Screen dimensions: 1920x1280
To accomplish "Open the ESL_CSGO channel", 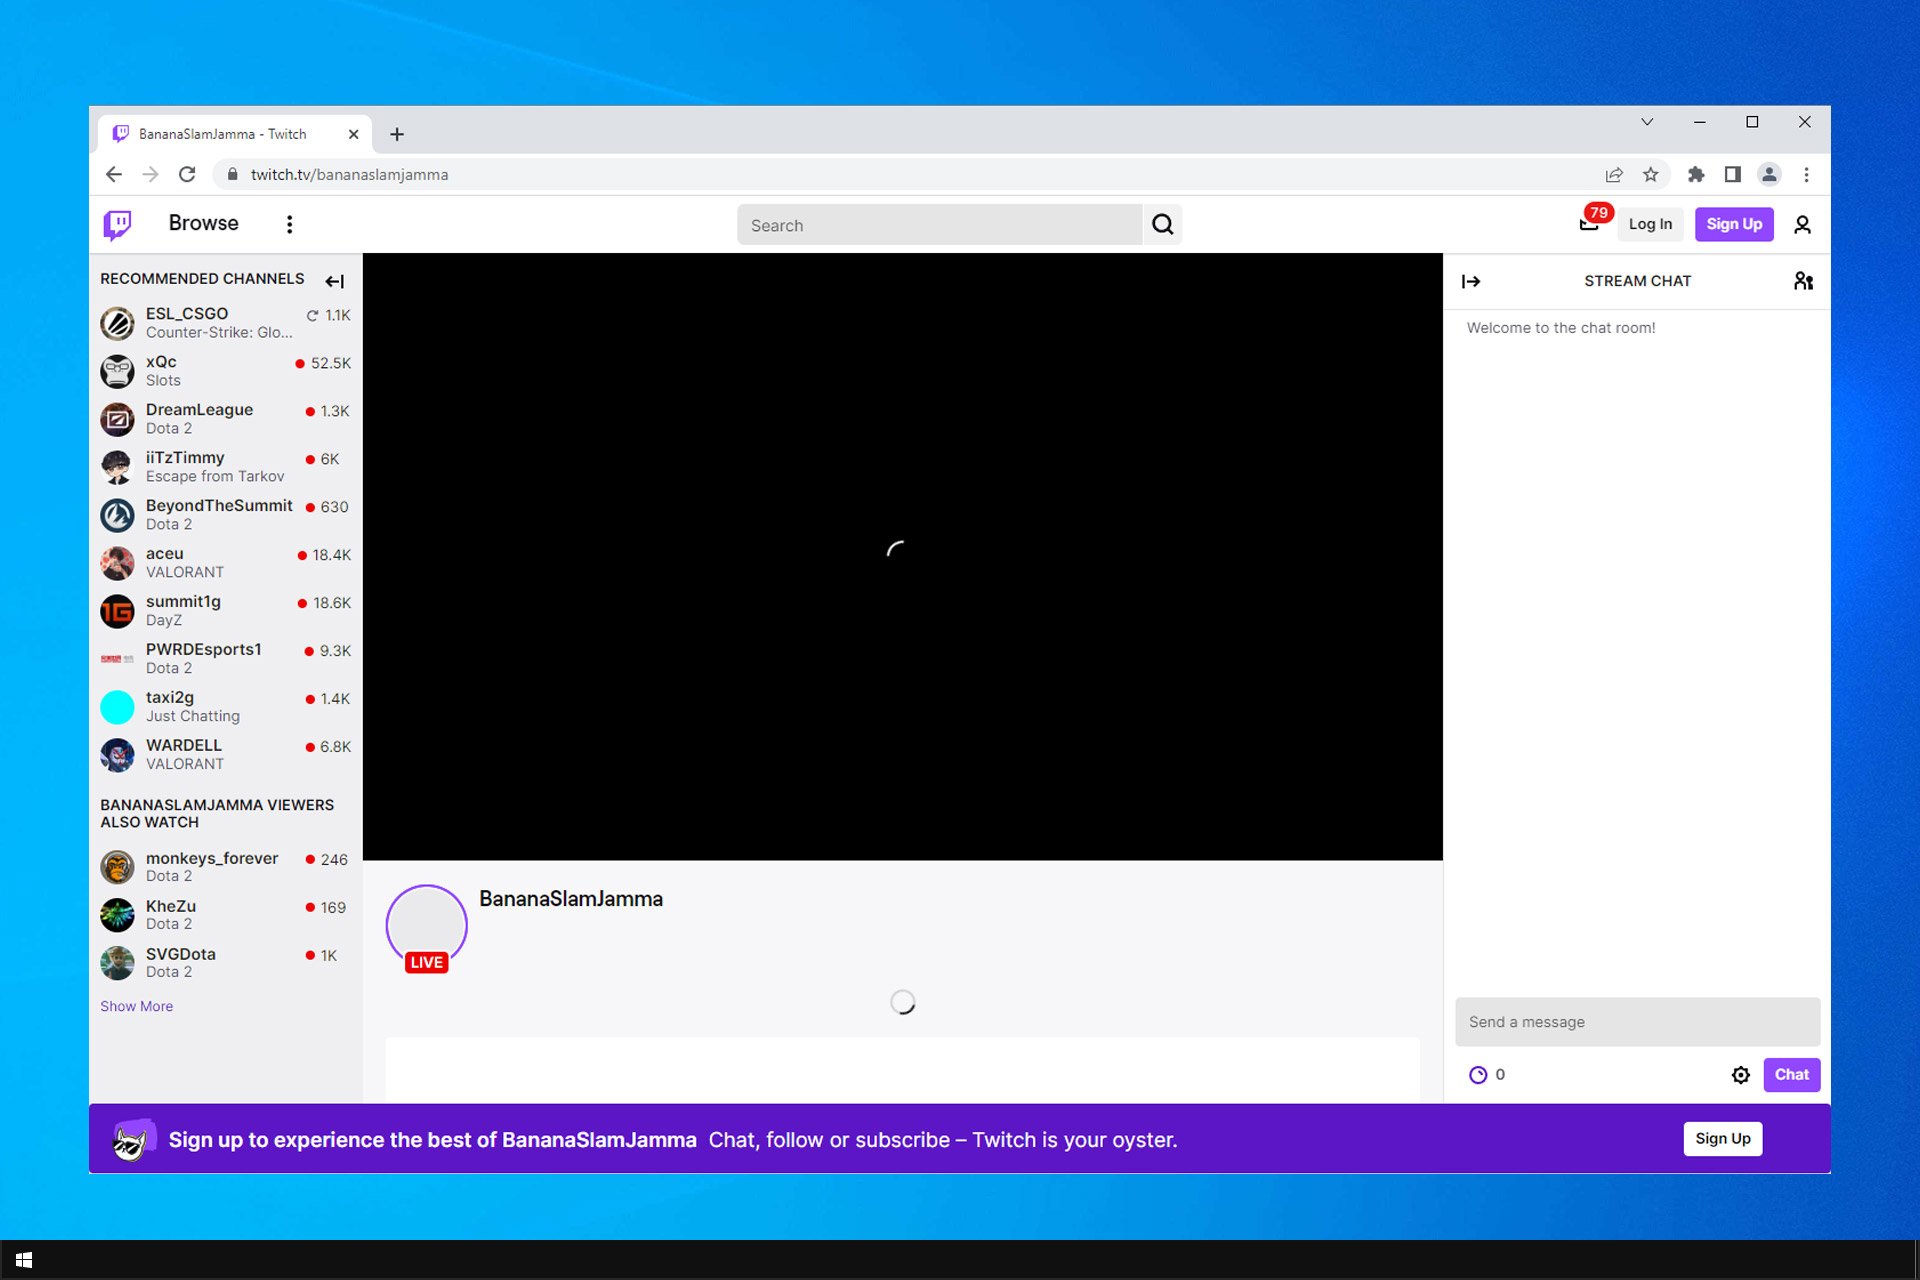I will pos(226,323).
